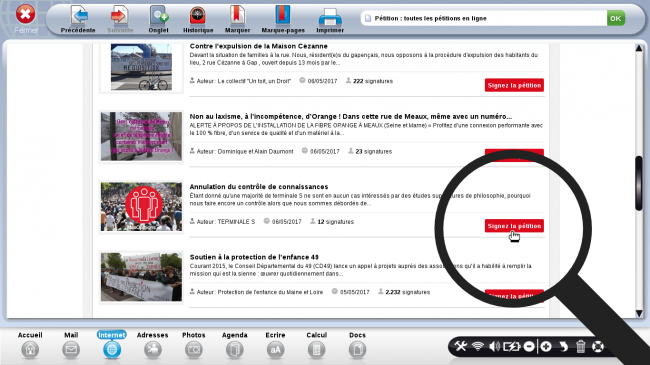Click the 12 signatures count

pyautogui.click(x=335, y=222)
